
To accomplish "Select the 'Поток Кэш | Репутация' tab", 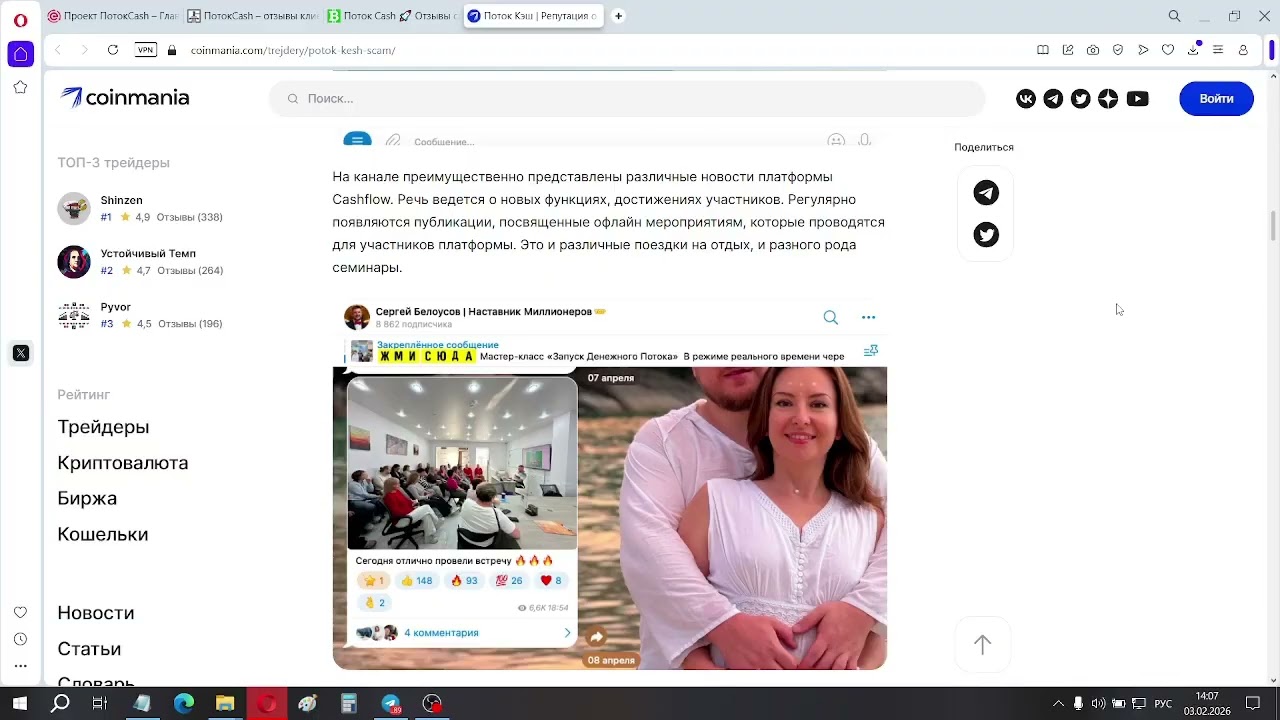I will pyautogui.click(x=533, y=16).
